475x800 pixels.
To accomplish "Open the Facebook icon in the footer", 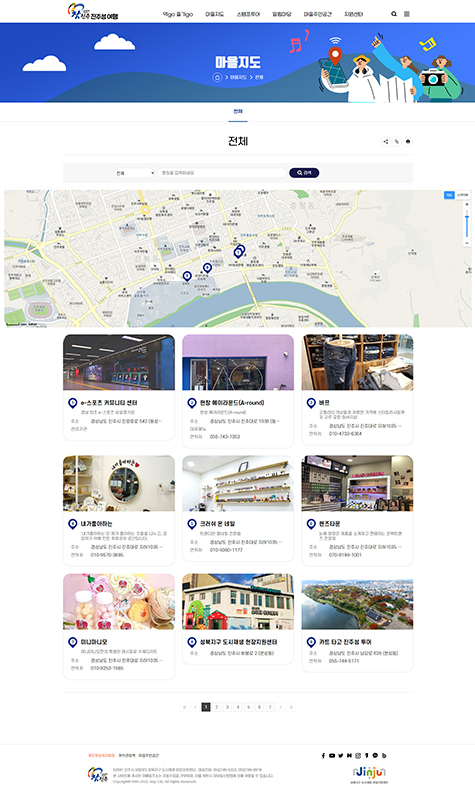I will 323,756.
